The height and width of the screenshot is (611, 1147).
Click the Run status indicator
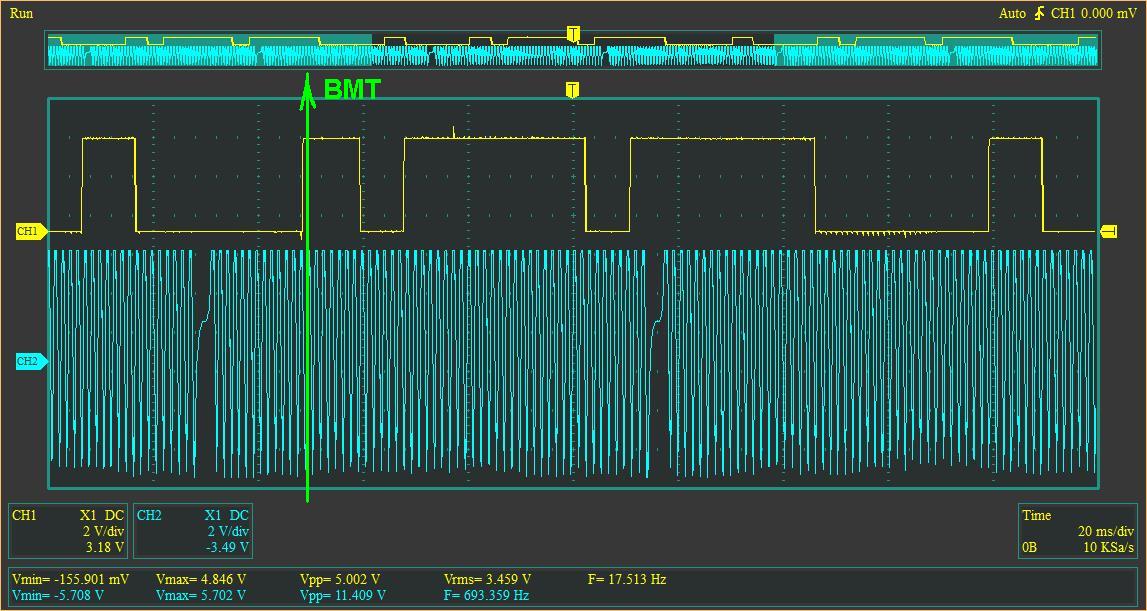pos(21,13)
